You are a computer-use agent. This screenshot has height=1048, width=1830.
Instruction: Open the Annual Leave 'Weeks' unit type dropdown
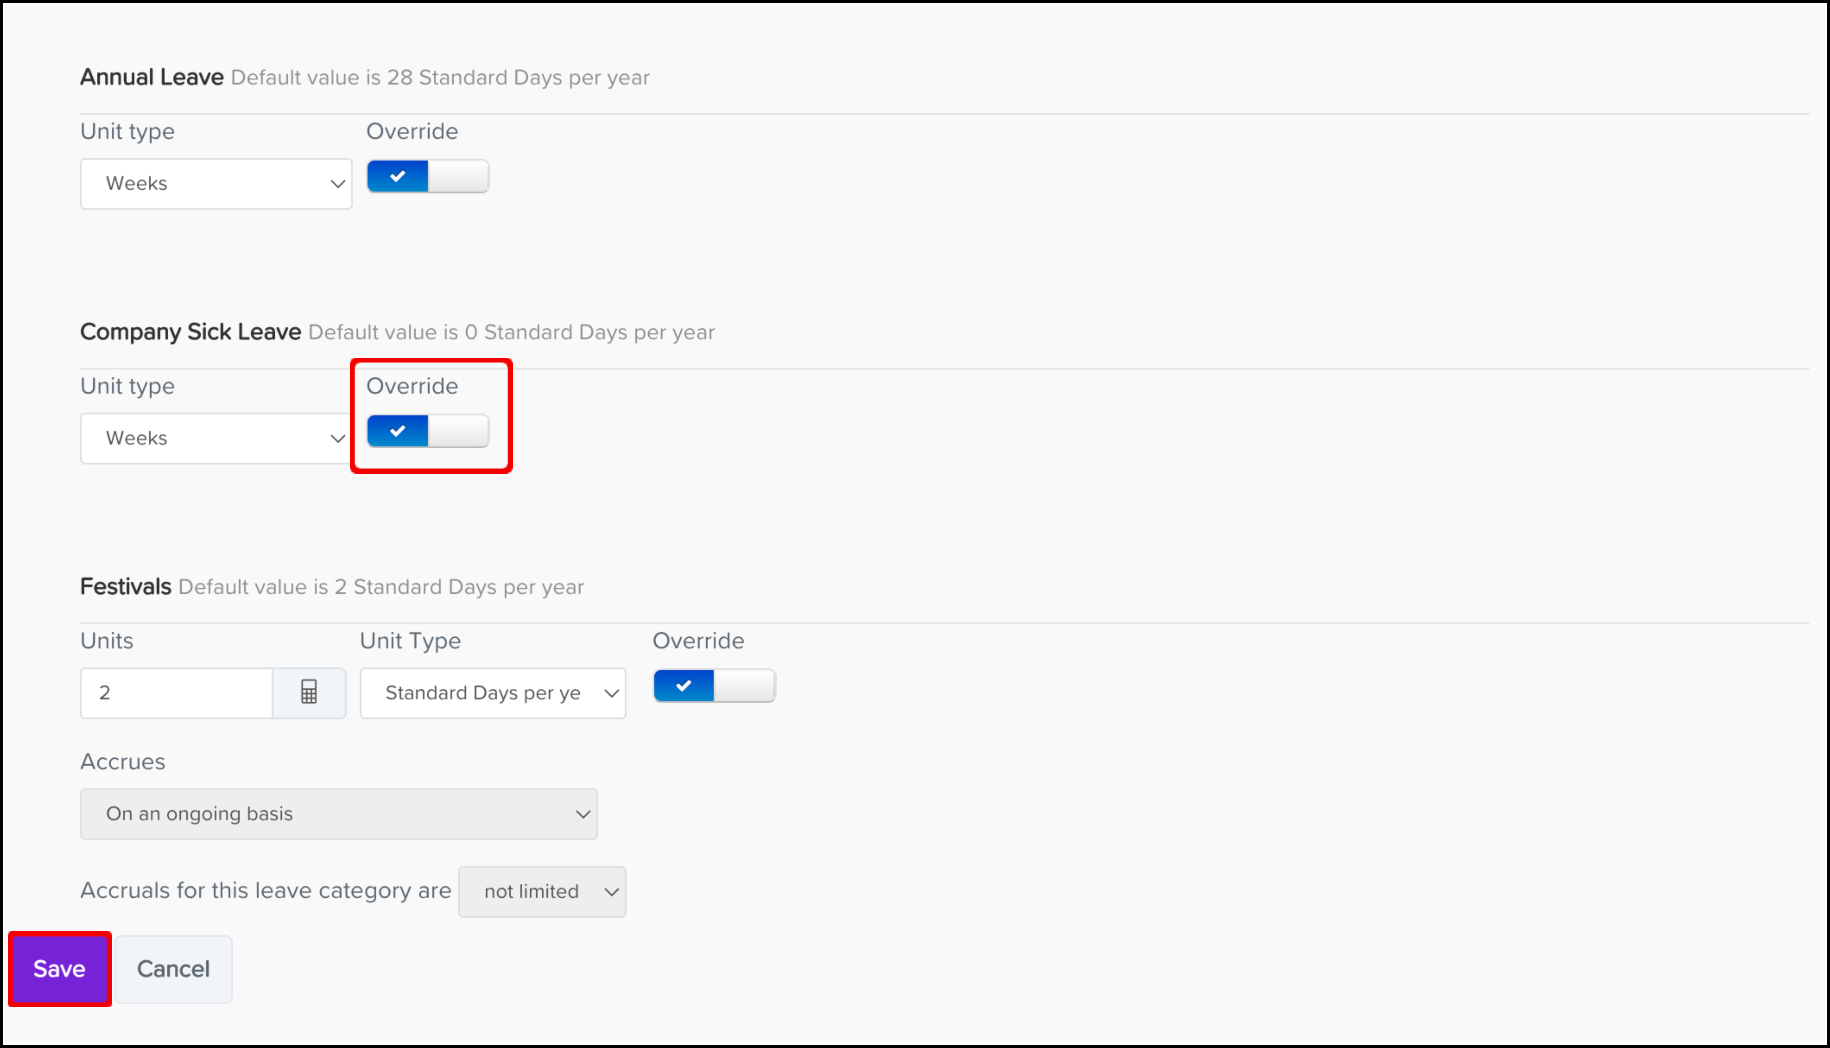215,184
